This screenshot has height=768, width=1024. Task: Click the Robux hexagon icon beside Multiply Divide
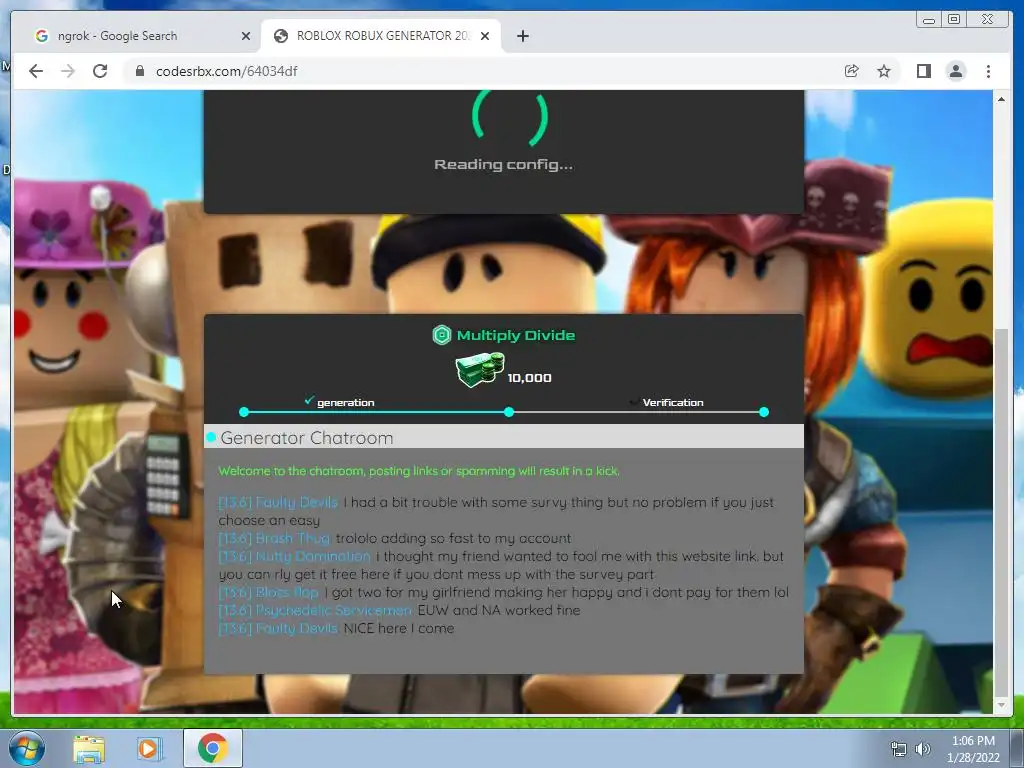click(x=441, y=335)
